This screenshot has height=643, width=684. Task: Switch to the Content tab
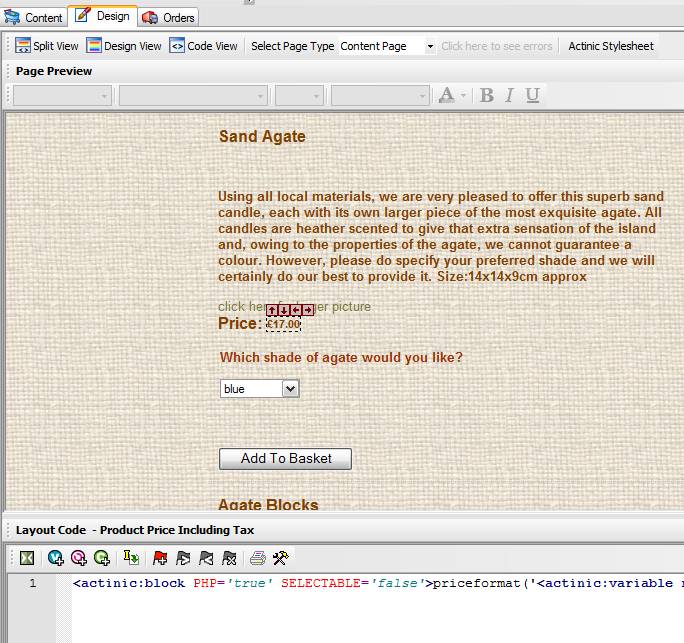(34, 17)
